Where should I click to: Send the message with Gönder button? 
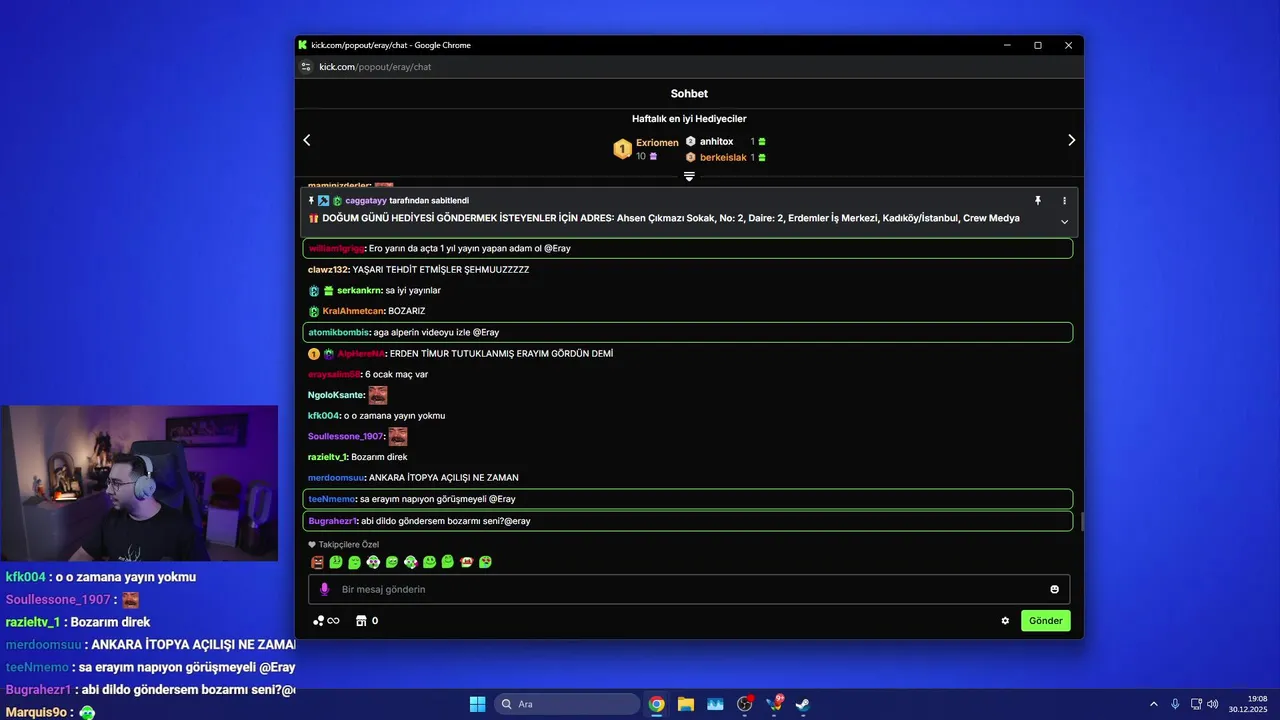(x=1046, y=621)
